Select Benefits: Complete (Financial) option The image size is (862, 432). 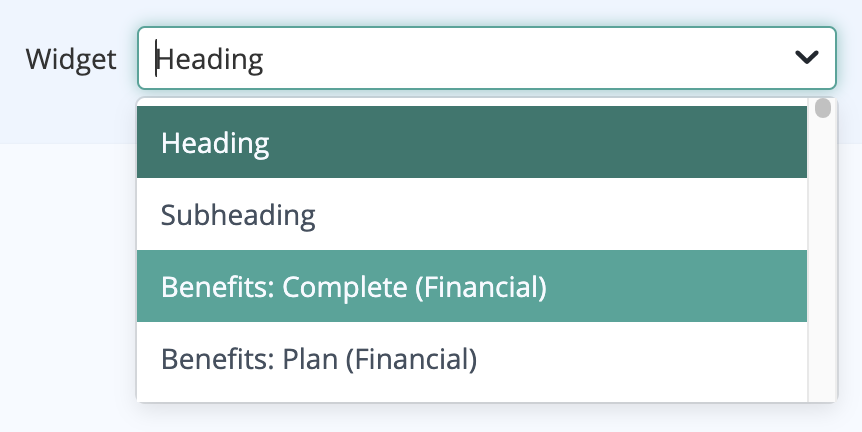(472, 286)
